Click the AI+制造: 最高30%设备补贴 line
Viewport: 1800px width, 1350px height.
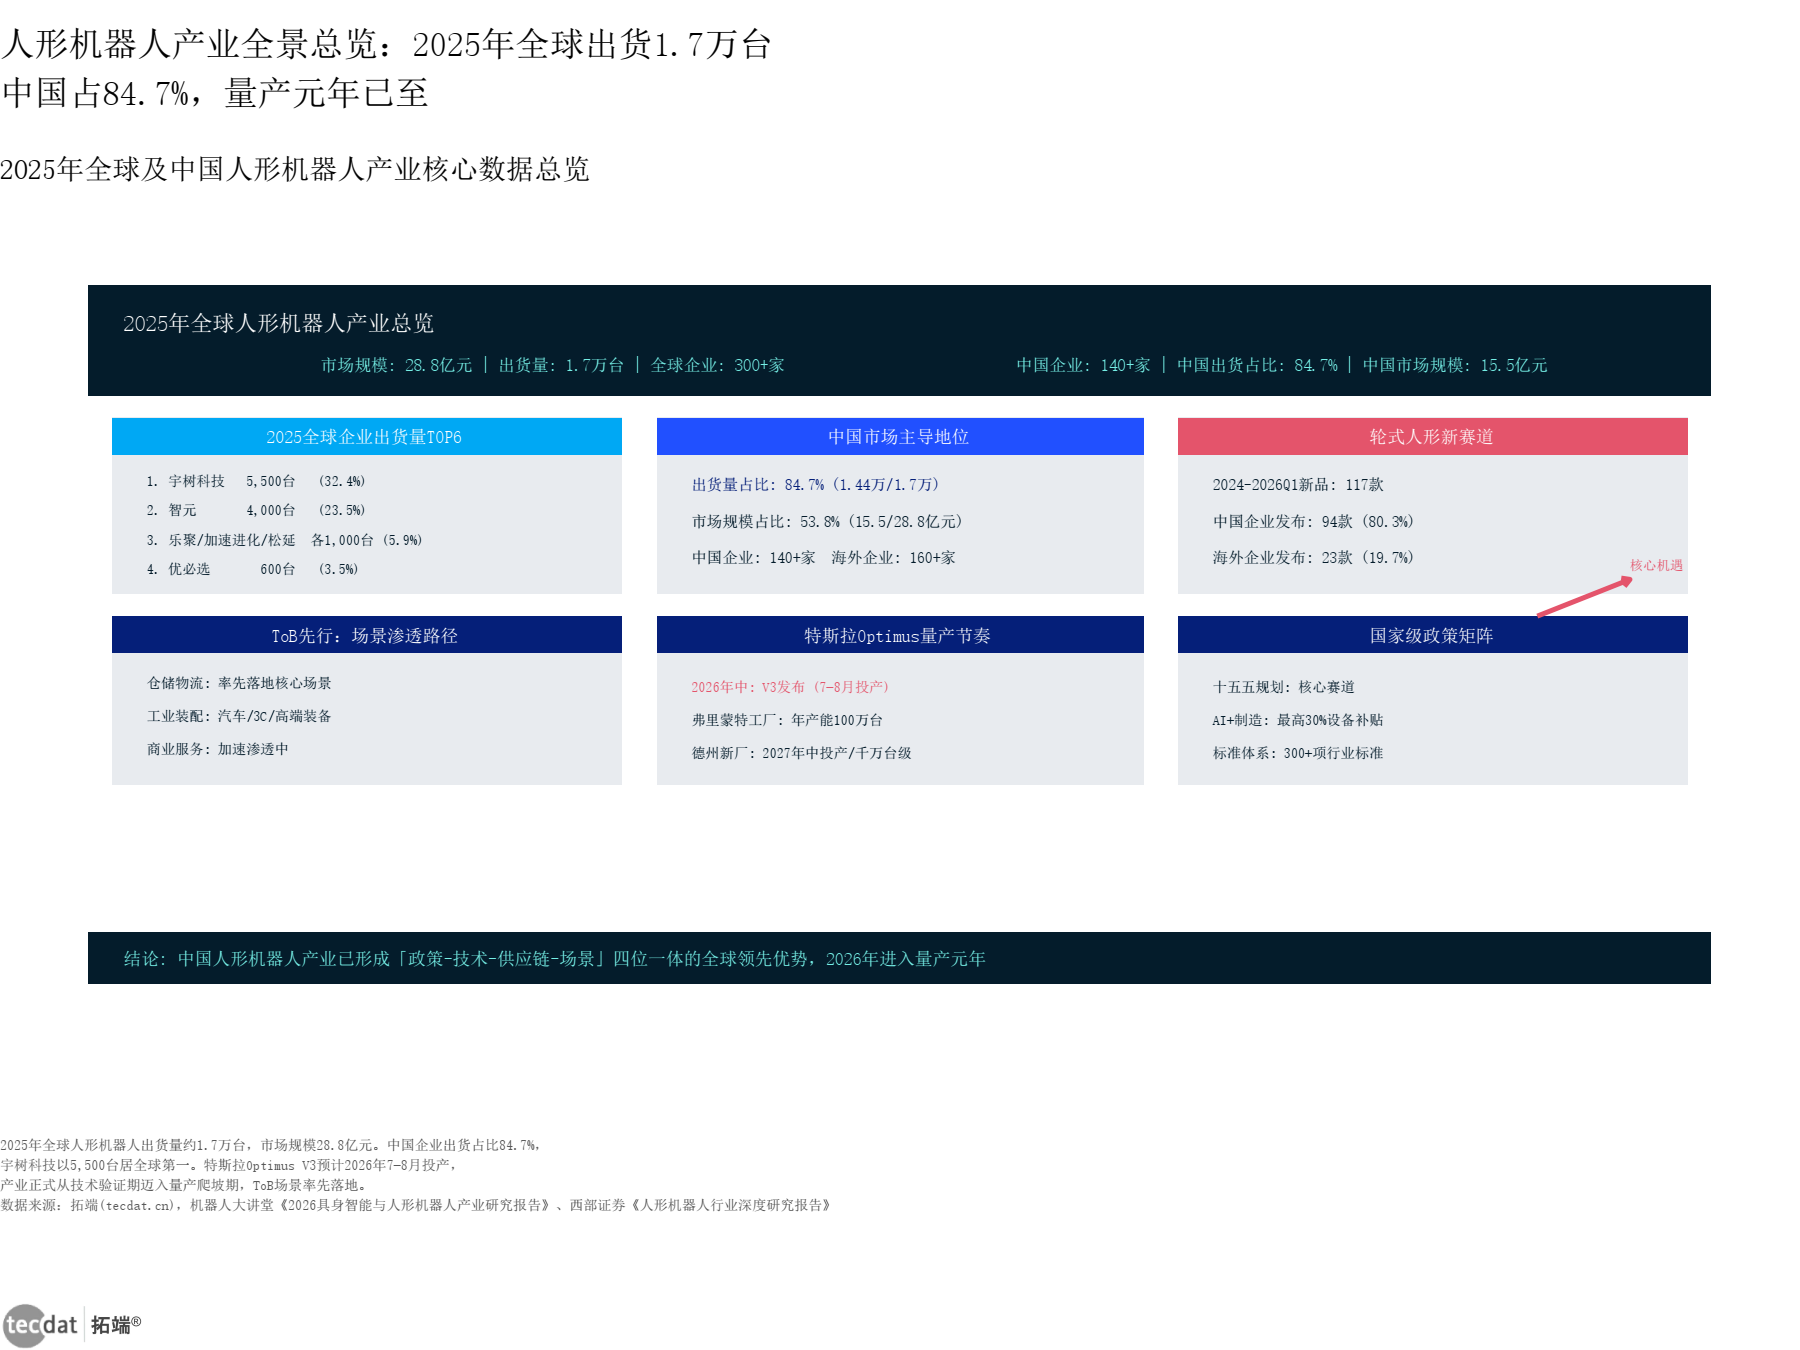[x=1297, y=720]
